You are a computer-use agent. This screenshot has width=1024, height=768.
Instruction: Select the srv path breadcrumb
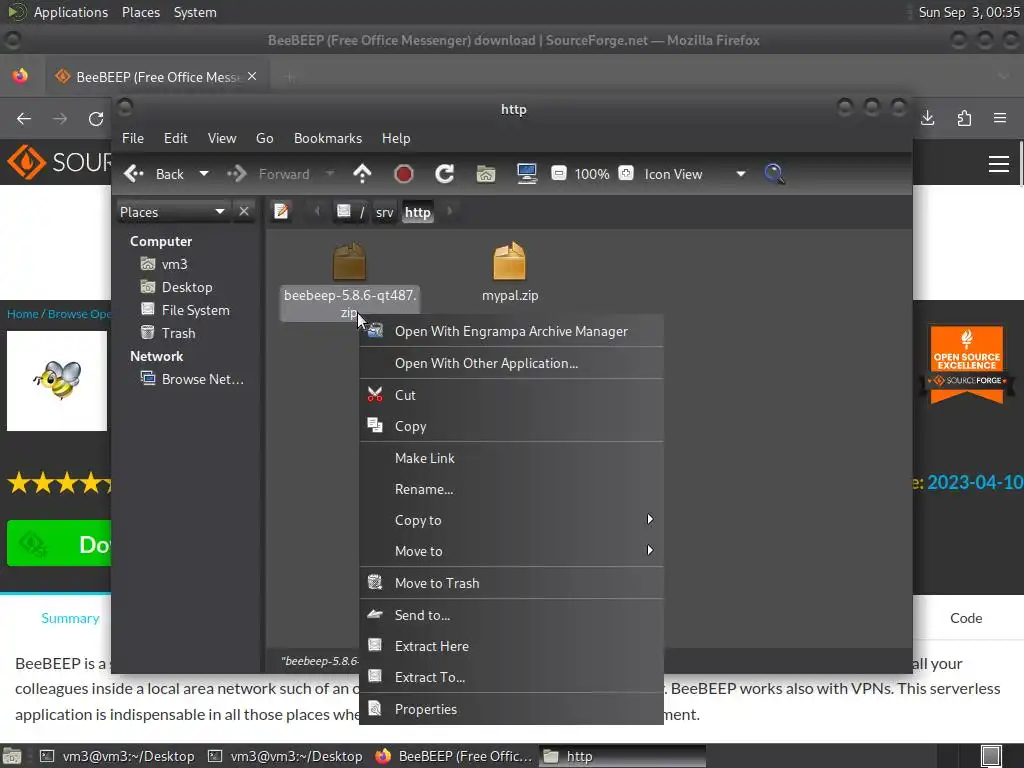pyautogui.click(x=385, y=212)
